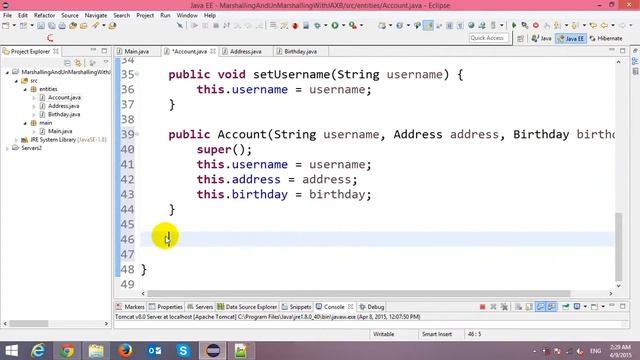Open the Open Console dropdown arrow
Image resolution: width=640 pixels, height=360 pixels.
[x=603, y=307]
